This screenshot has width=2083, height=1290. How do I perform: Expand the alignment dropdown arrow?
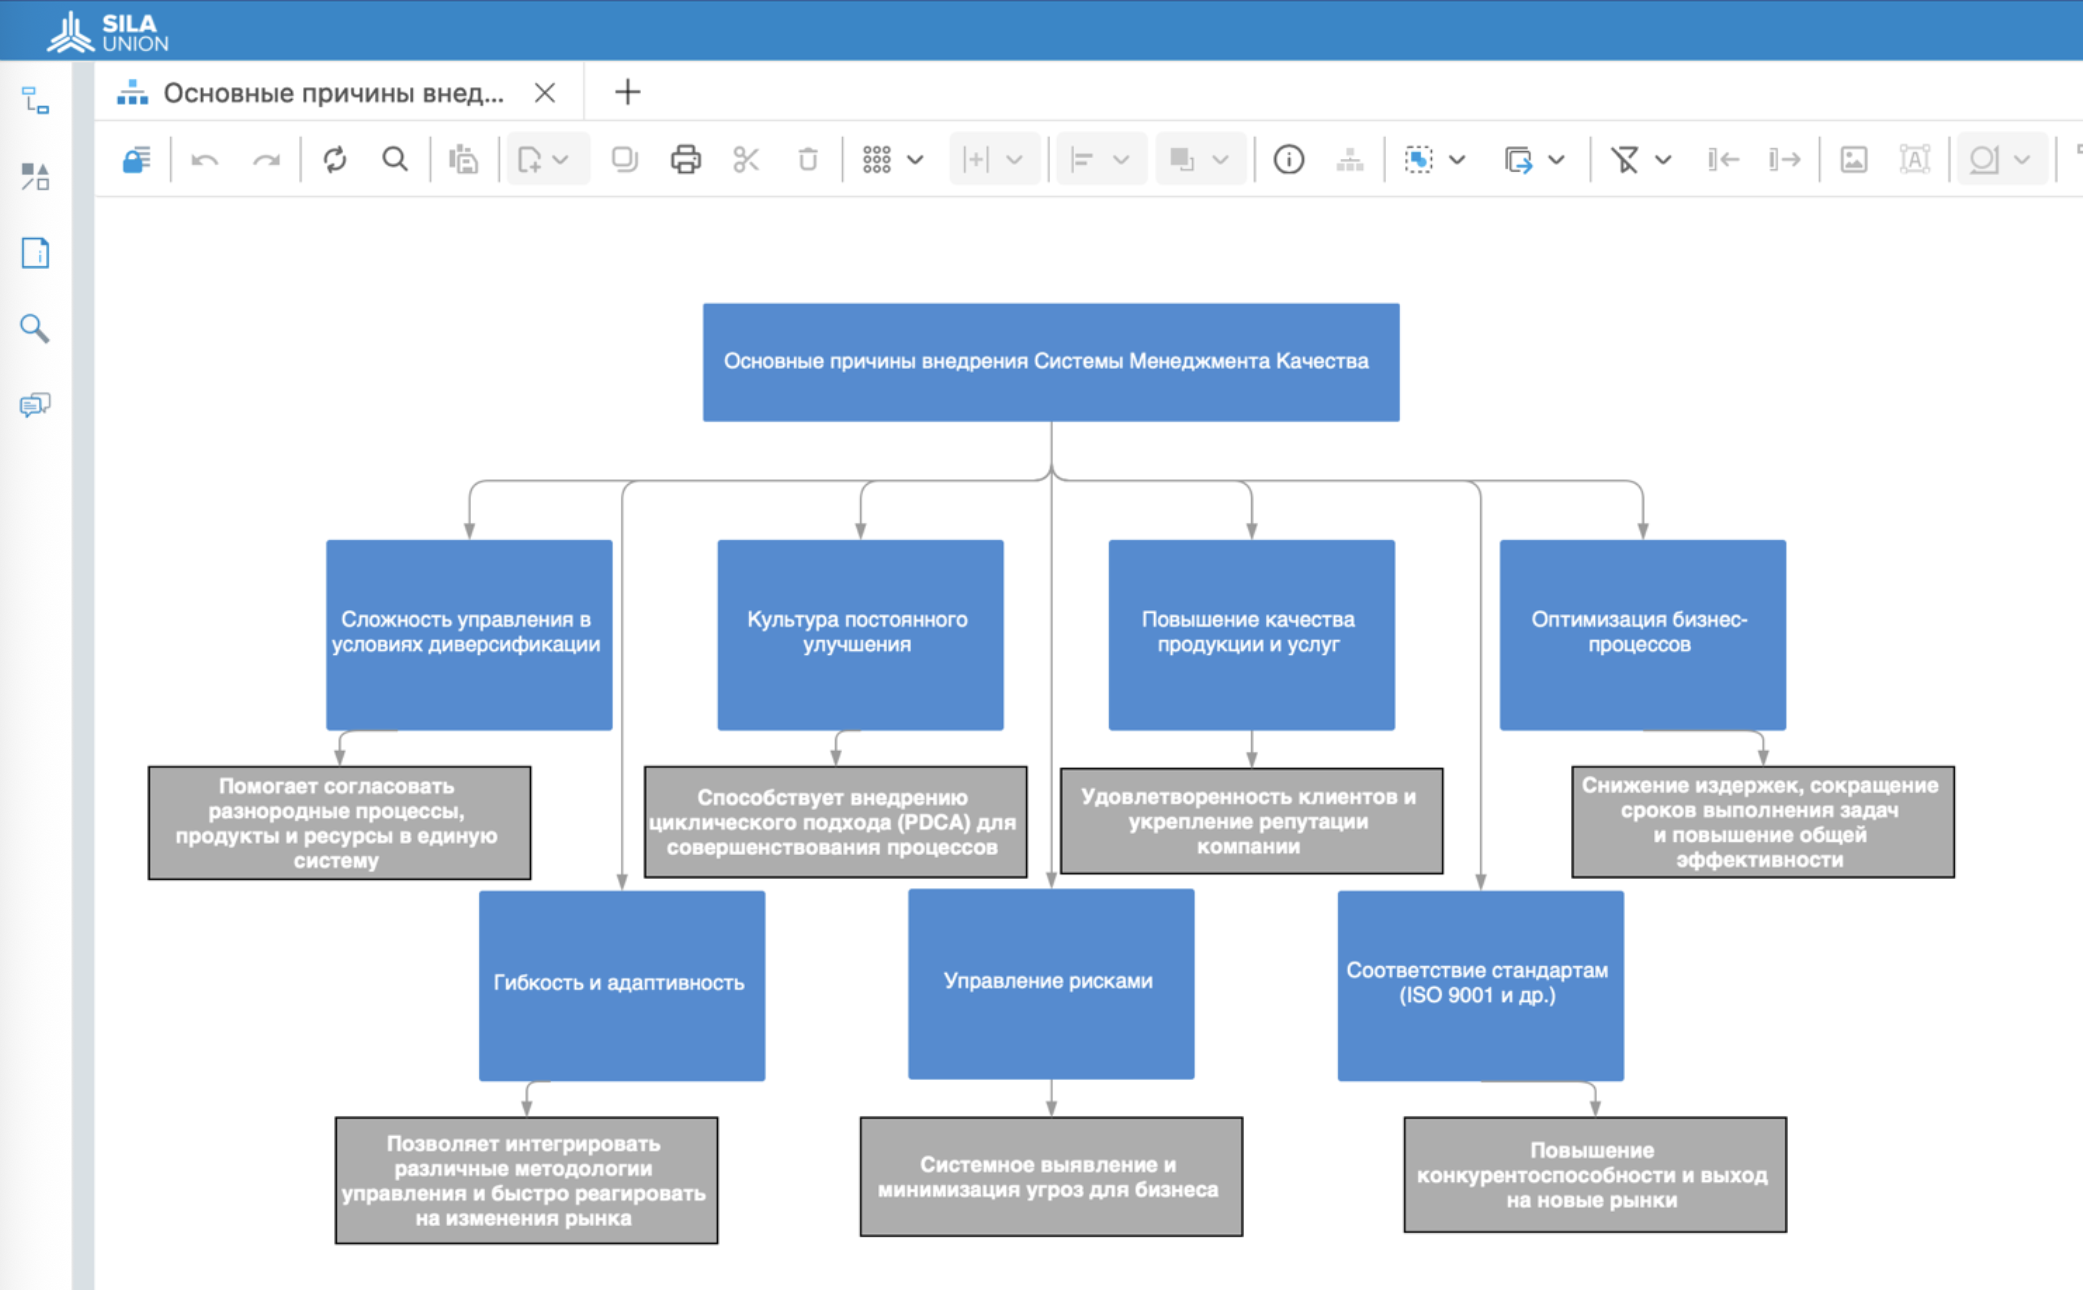[1121, 160]
